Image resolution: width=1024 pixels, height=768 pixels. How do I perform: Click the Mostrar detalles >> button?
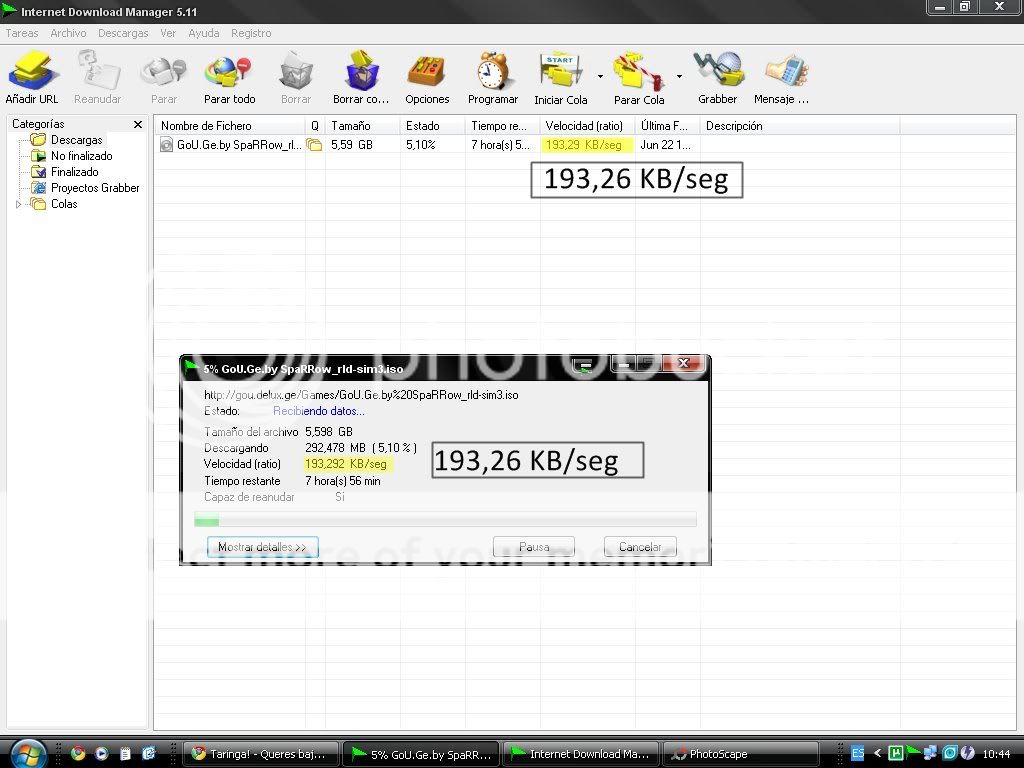click(263, 547)
